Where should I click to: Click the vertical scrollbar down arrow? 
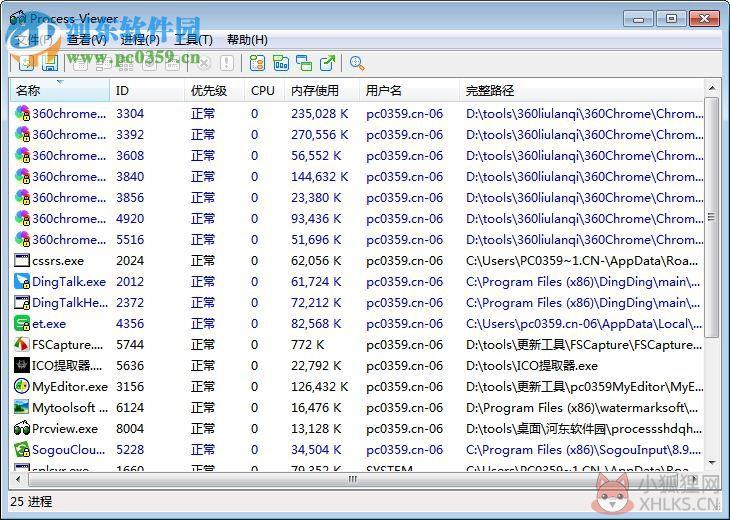712,463
